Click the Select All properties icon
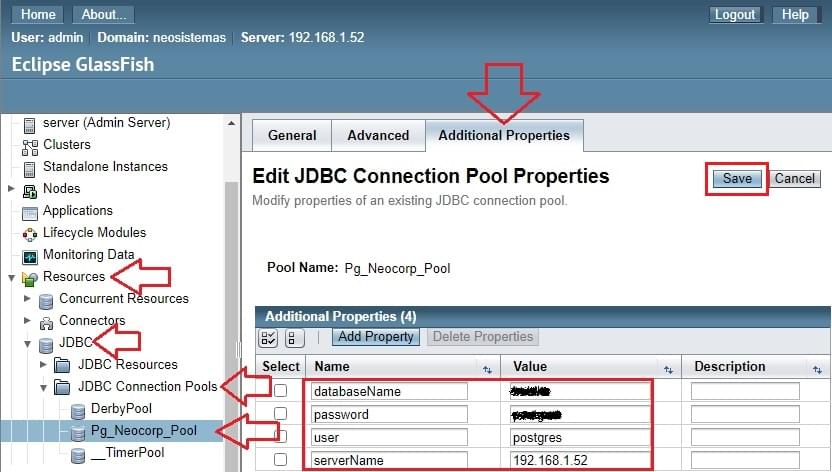This screenshot has width=832, height=472. 268,338
